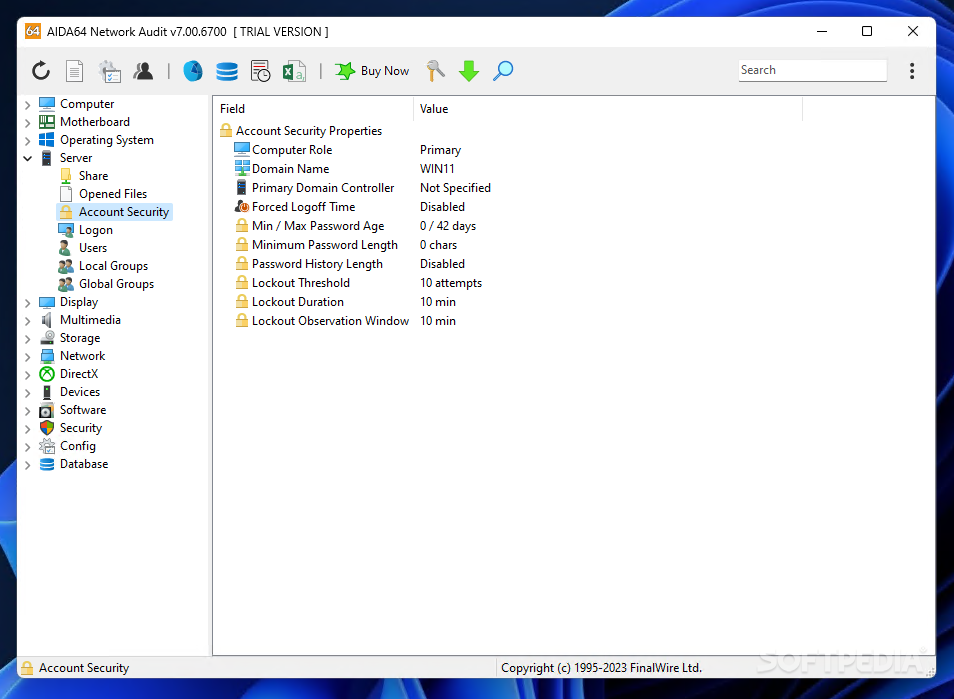The width and height of the screenshot is (954, 699).
Task: Expand the Software tree node
Action: 27,411
